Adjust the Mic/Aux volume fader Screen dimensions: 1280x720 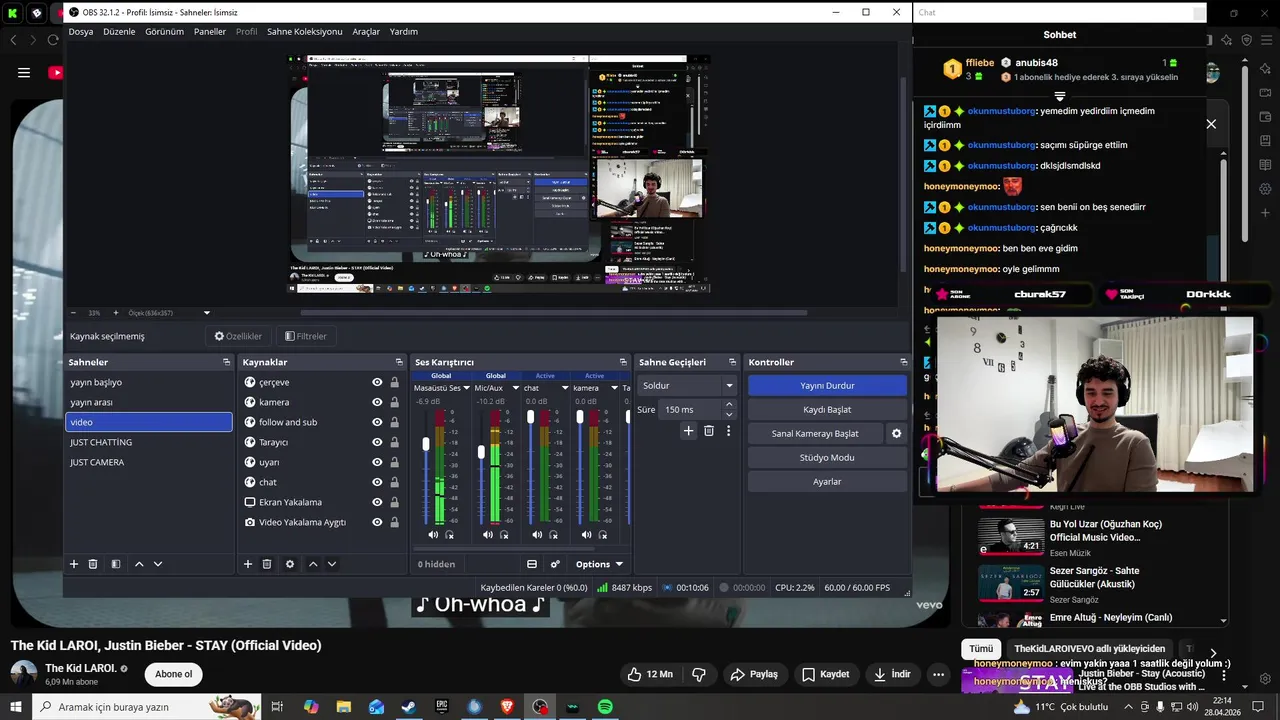coord(481,452)
